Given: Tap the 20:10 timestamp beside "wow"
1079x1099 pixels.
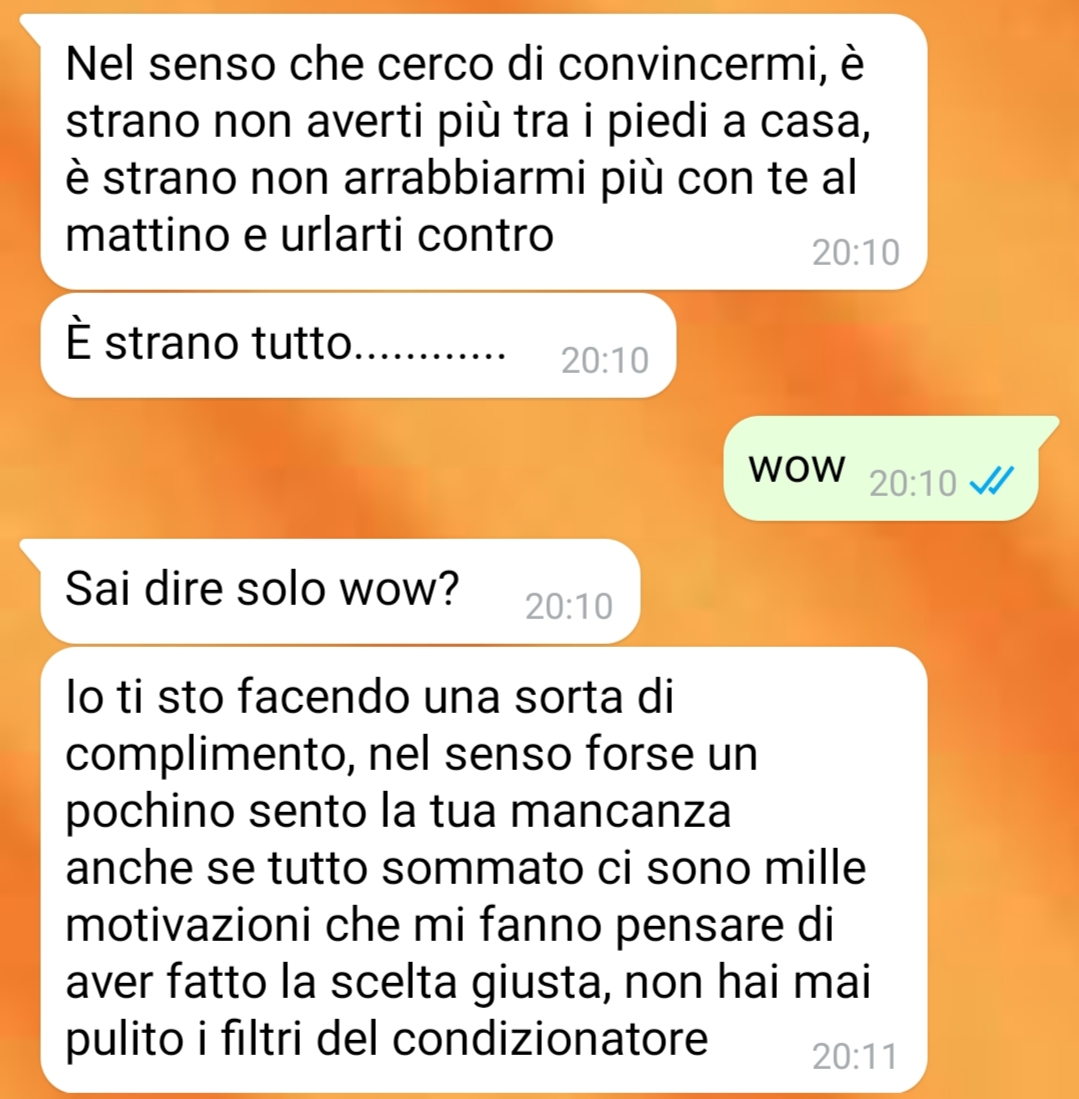Looking at the screenshot, I should pyautogui.click(x=913, y=483).
